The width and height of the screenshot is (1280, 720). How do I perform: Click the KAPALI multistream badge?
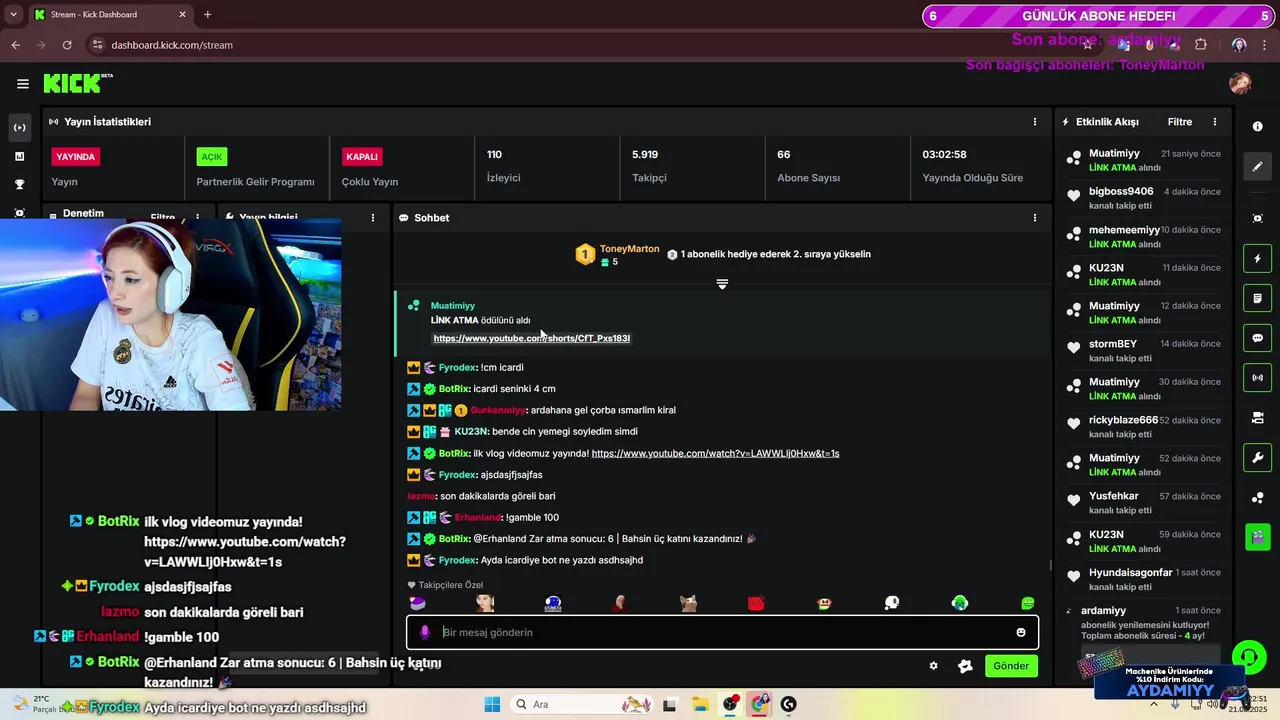point(362,157)
